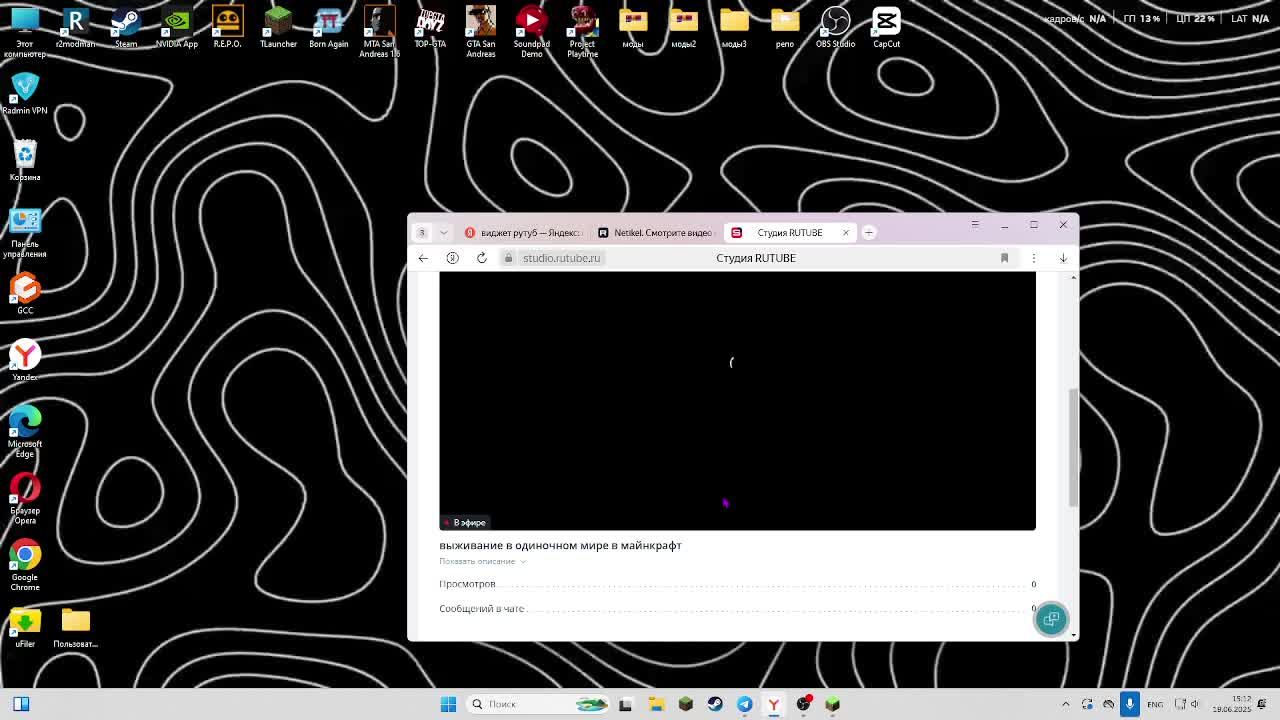Viewport: 1280px width, 720px height.
Task: Expand the tab list chevron in browser
Action: coord(443,232)
